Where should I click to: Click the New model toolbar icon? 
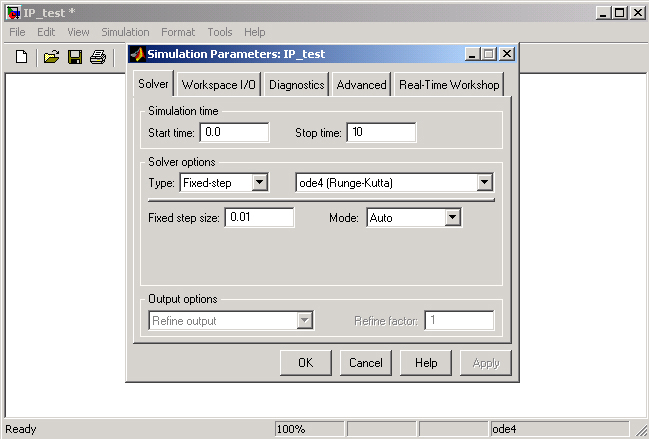(x=21, y=57)
